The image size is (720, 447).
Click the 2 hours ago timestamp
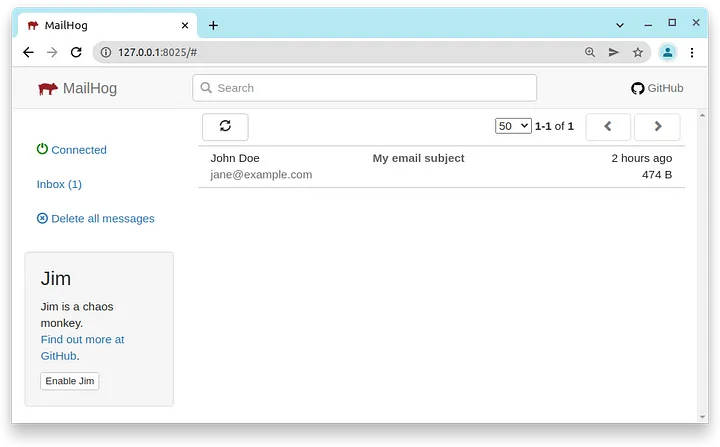(641, 158)
